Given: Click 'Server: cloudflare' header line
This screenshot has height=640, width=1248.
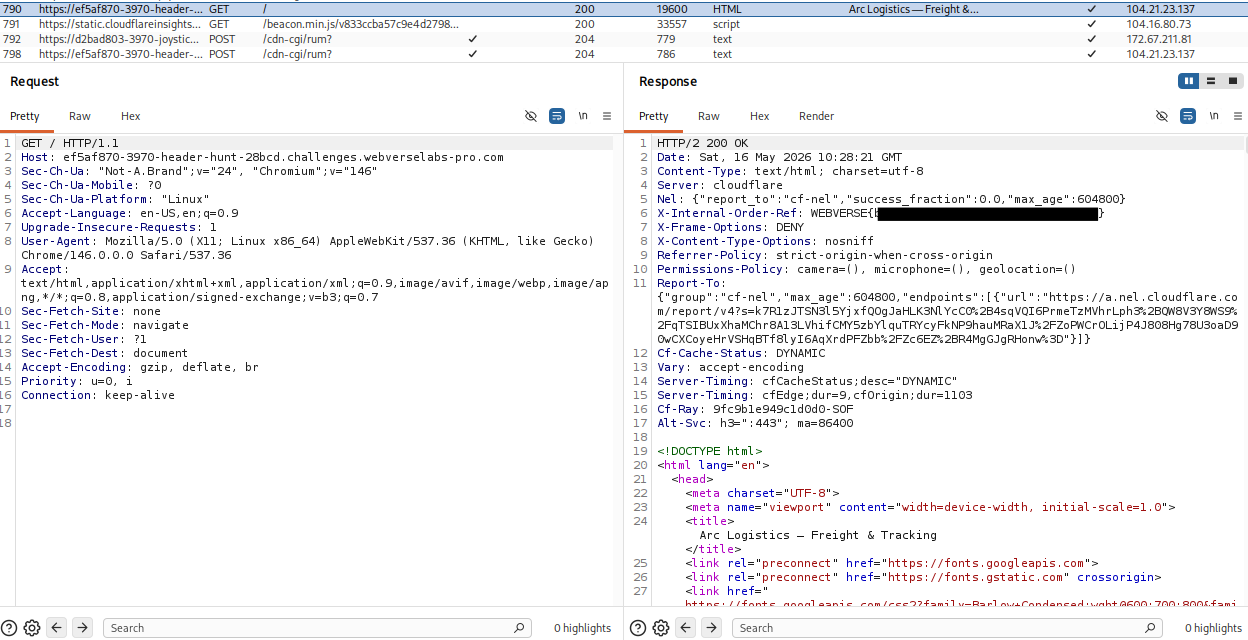Looking at the screenshot, I should coord(720,185).
